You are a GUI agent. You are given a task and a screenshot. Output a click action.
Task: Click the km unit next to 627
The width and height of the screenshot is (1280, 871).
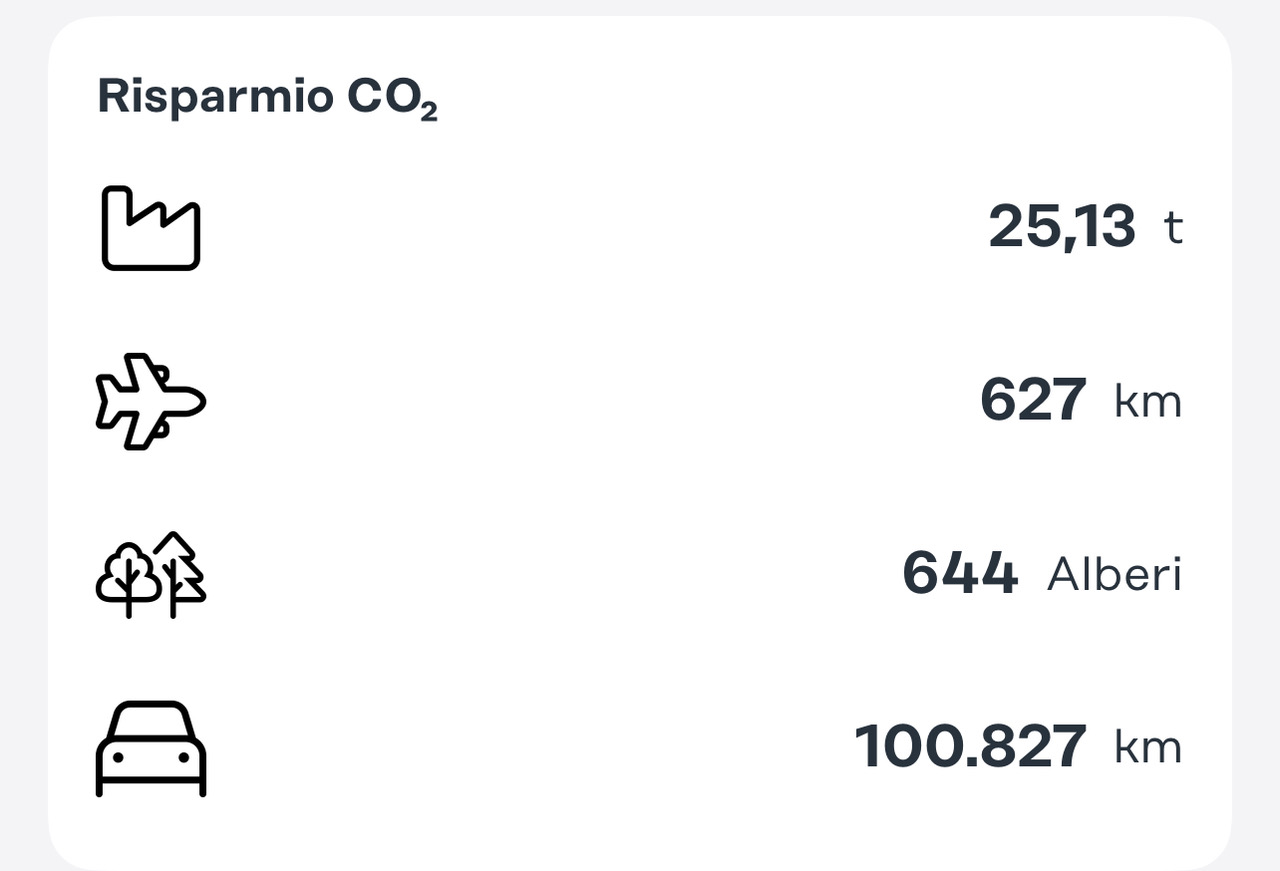tap(1148, 401)
